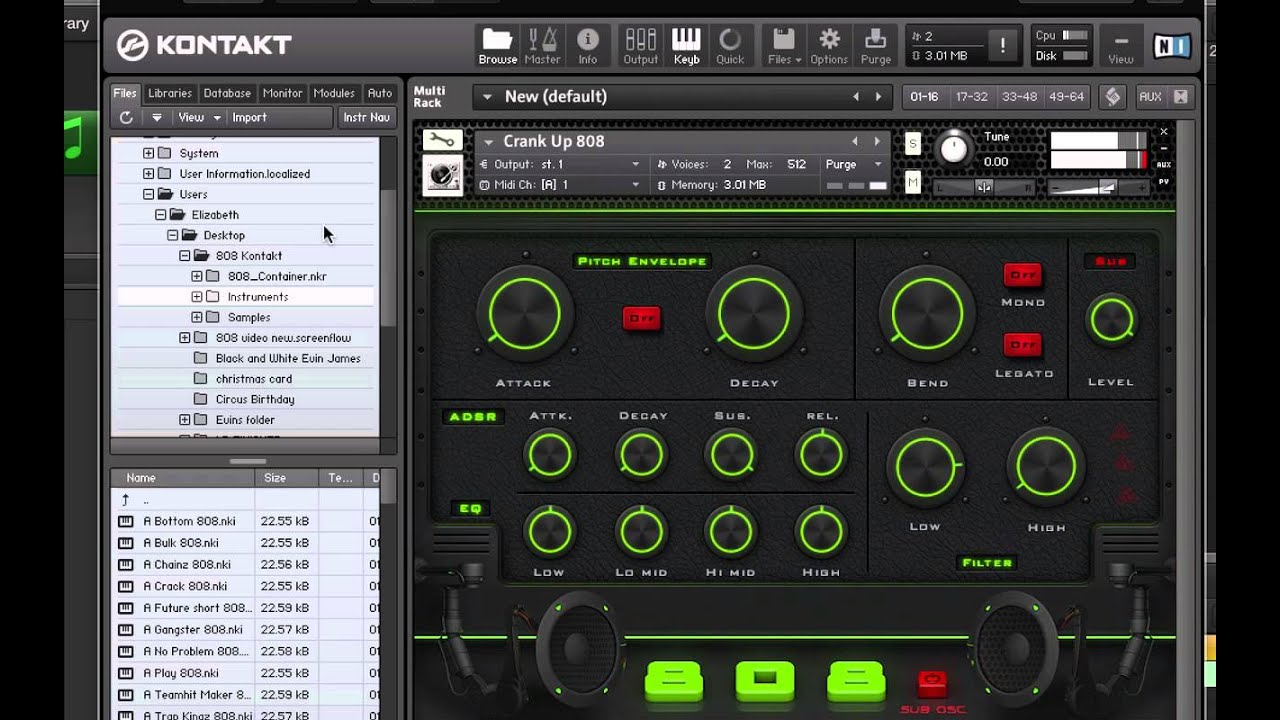Collapse the Users folder
This screenshot has width=1280, height=720.
148,194
